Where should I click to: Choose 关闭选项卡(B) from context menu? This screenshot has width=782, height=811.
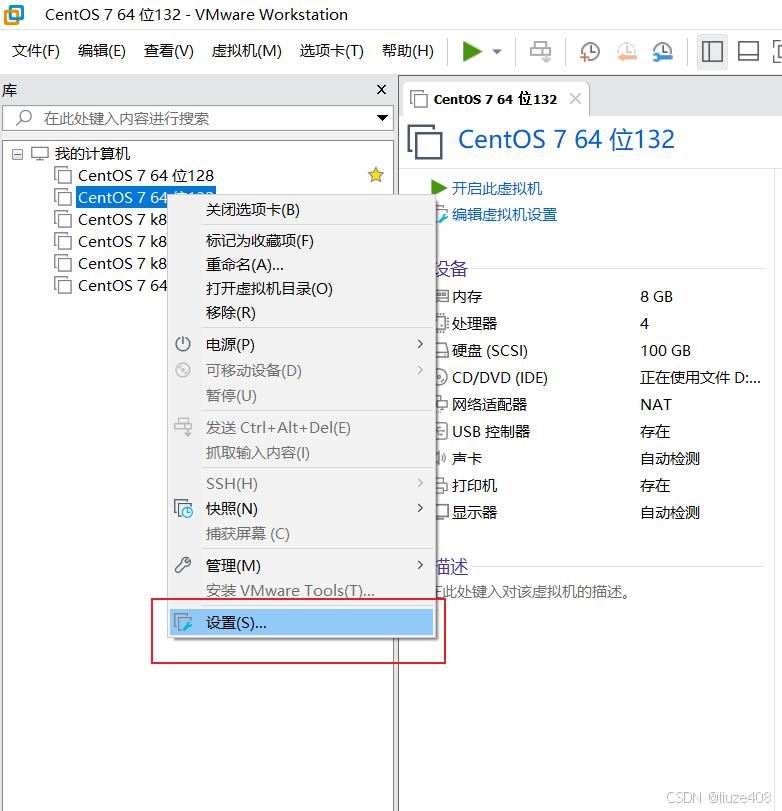point(302,210)
